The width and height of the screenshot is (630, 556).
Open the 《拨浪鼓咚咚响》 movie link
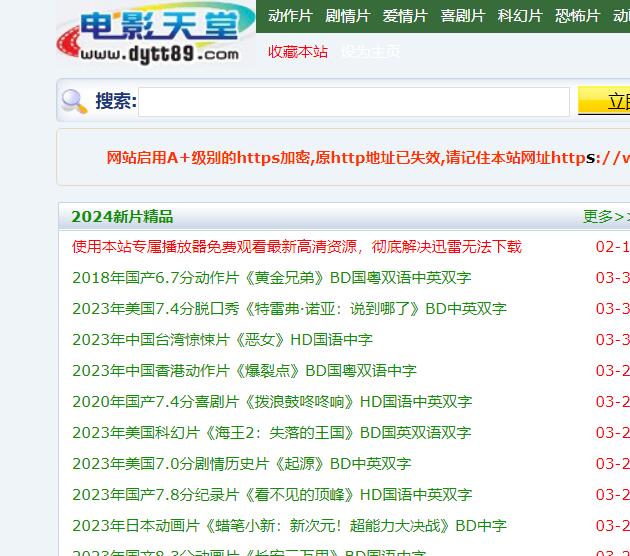coord(272,401)
